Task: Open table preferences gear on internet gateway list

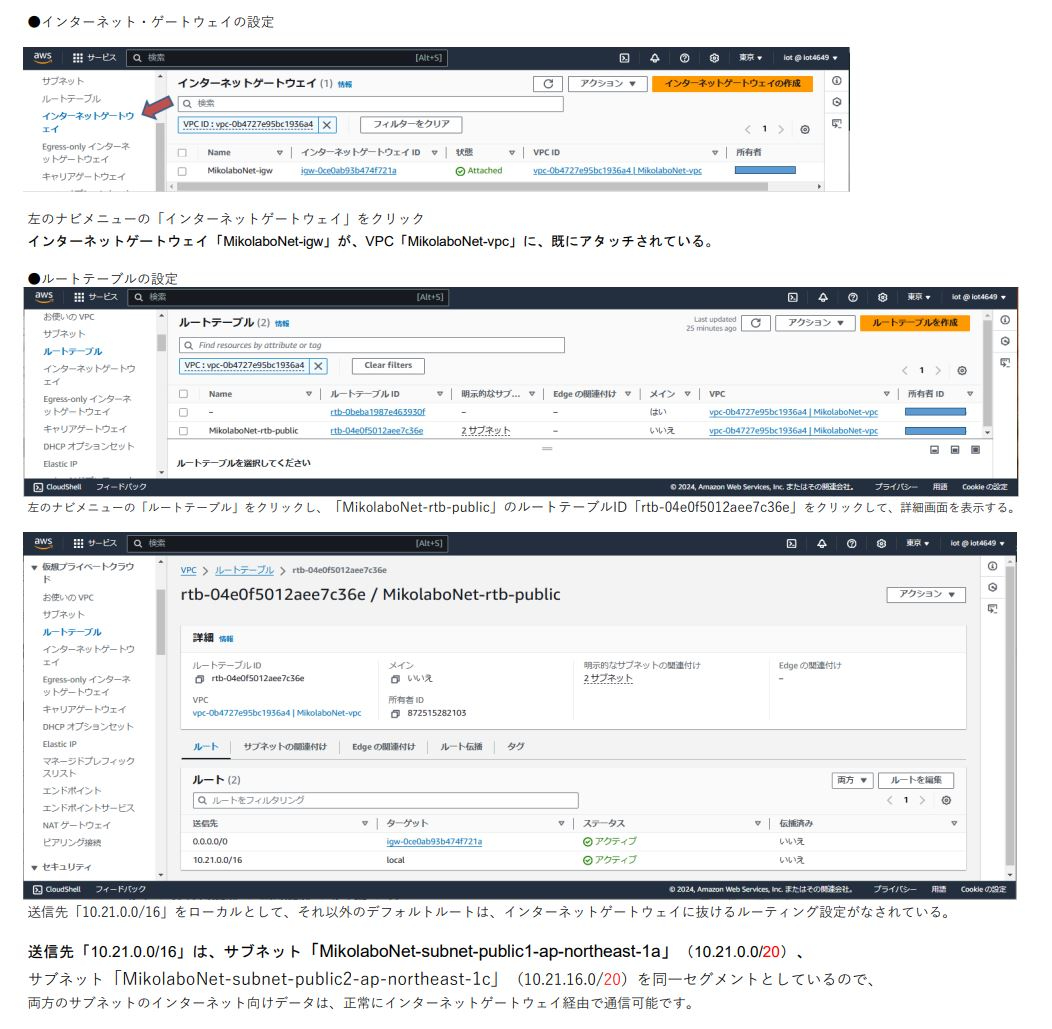Action: pyautogui.click(x=804, y=129)
